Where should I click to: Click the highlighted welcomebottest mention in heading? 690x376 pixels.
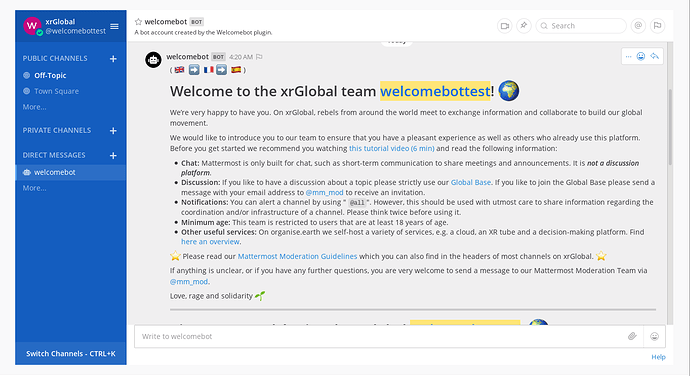click(435, 91)
